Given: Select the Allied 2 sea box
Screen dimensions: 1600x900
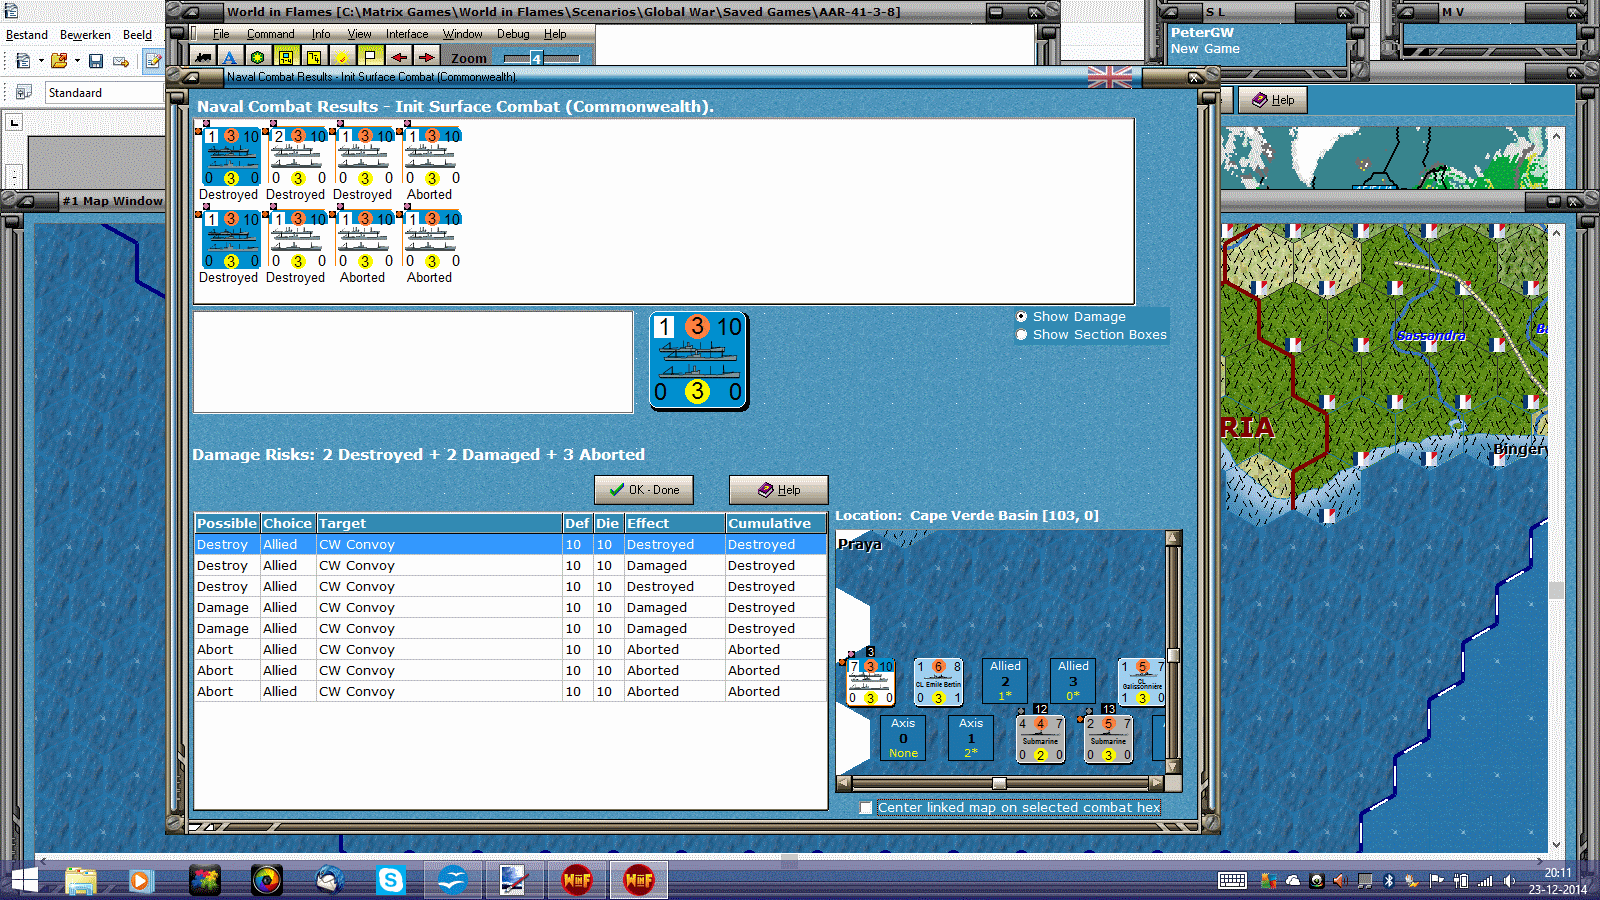Looking at the screenshot, I should coord(1005,682).
